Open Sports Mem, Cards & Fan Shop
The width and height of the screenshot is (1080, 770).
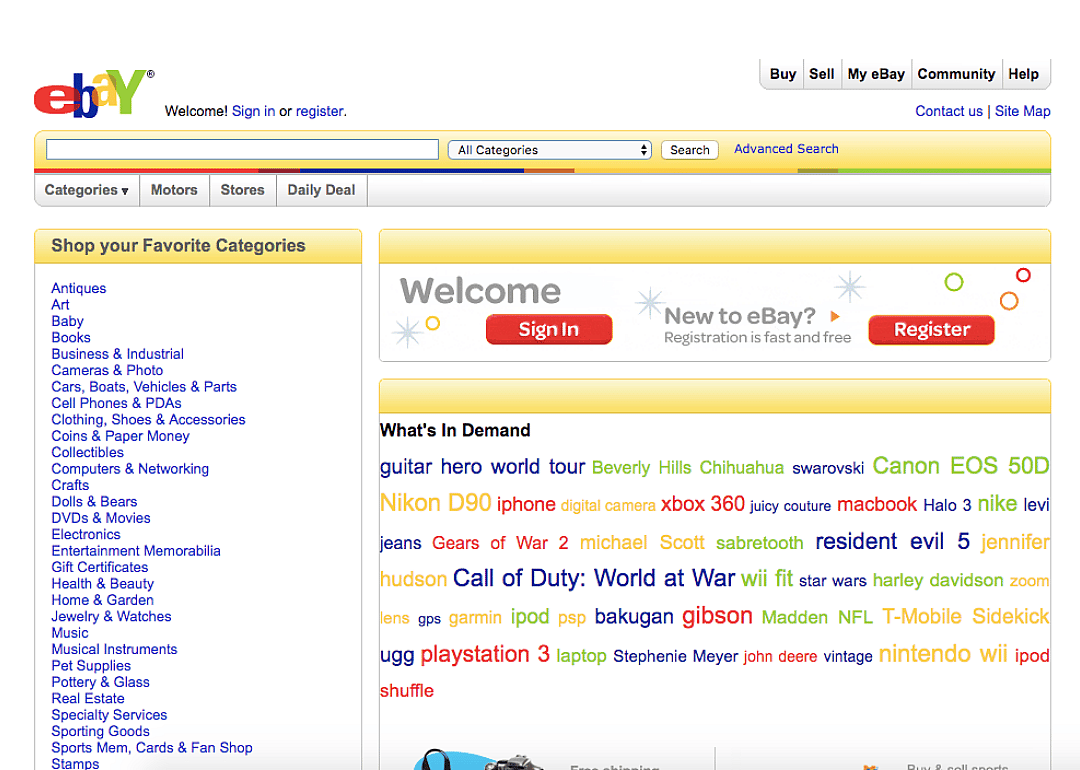click(152, 748)
